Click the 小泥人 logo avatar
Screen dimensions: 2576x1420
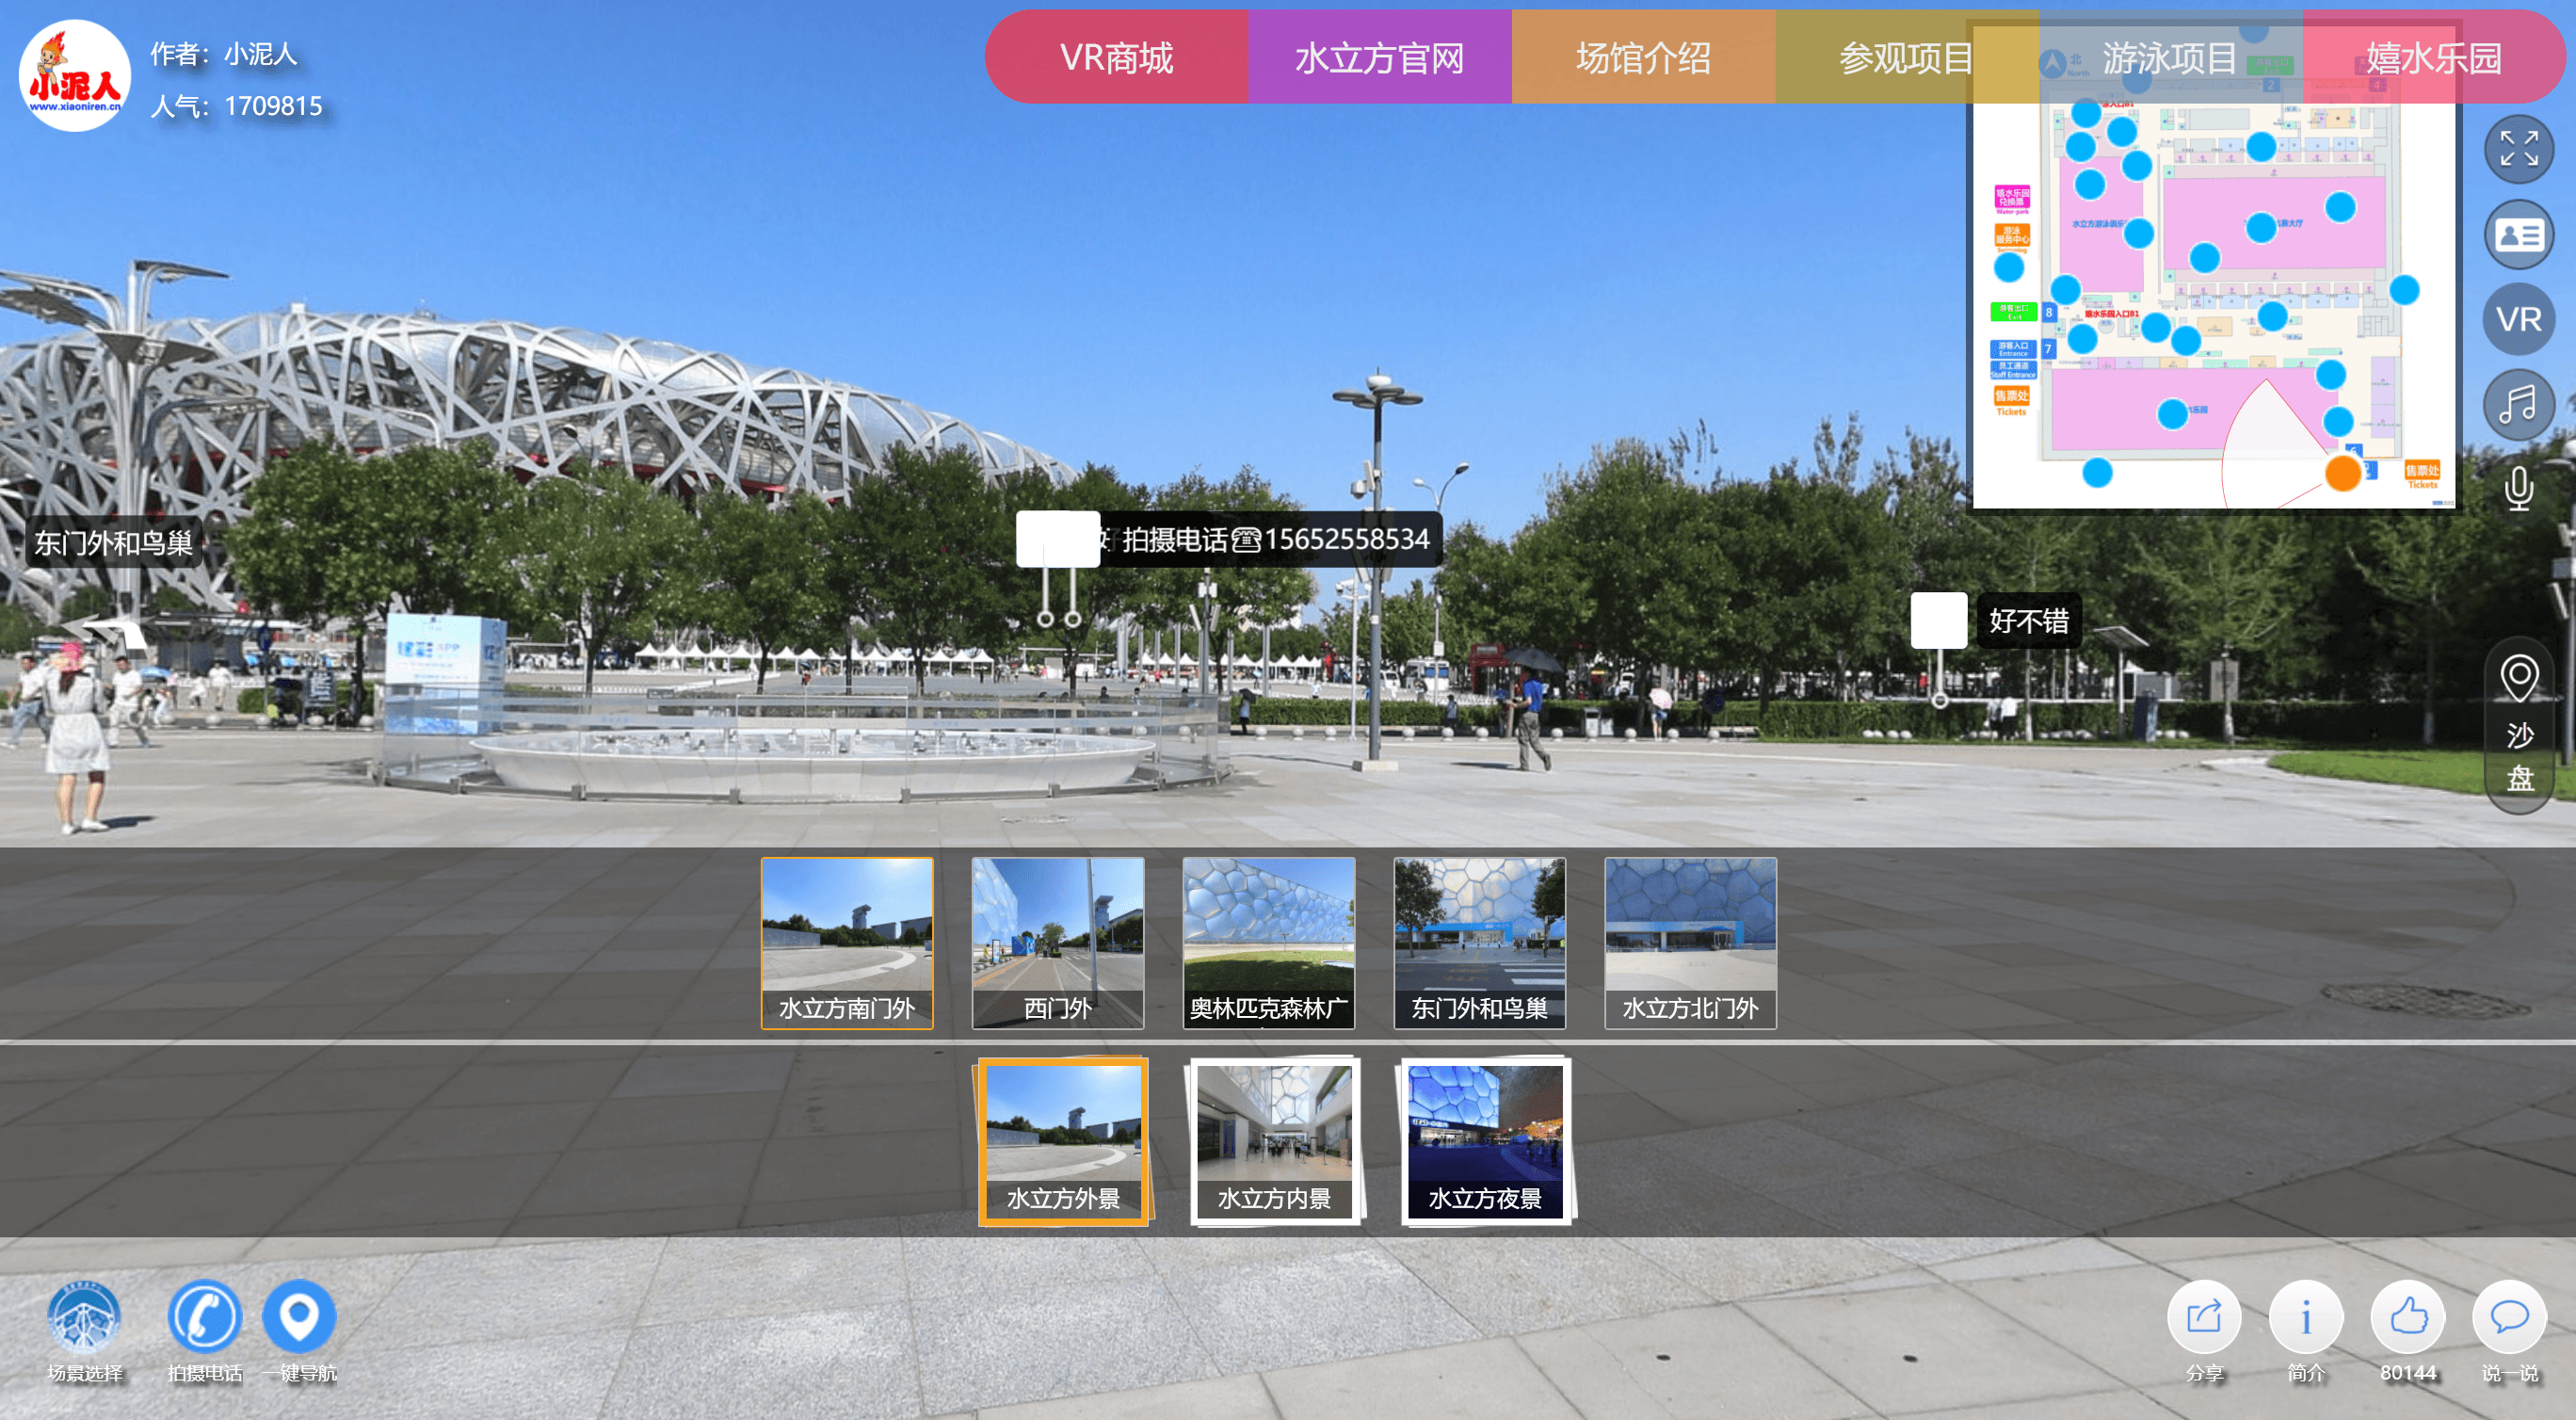tap(75, 76)
